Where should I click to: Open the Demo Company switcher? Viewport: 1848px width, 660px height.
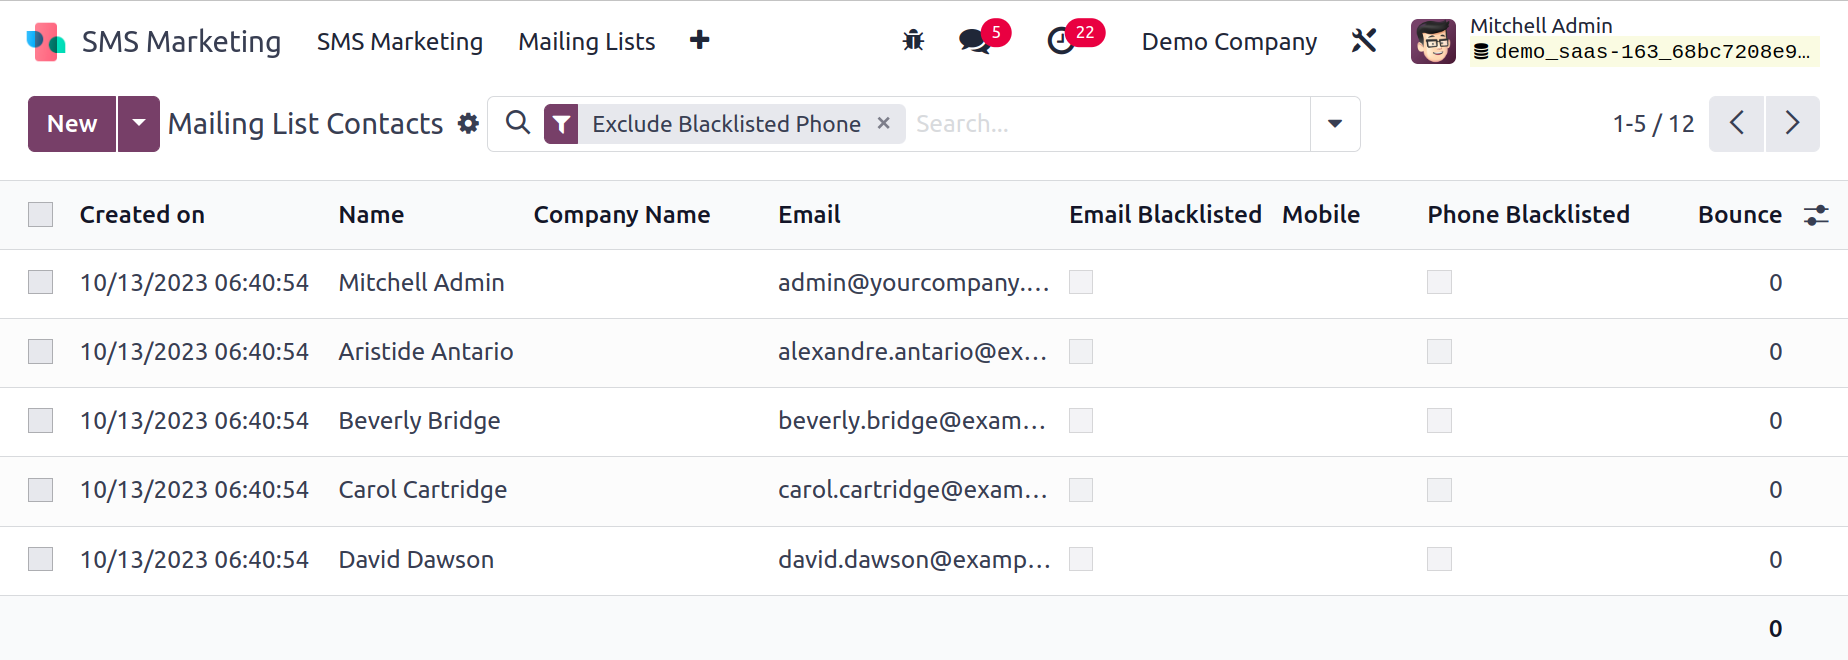point(1229,41)
